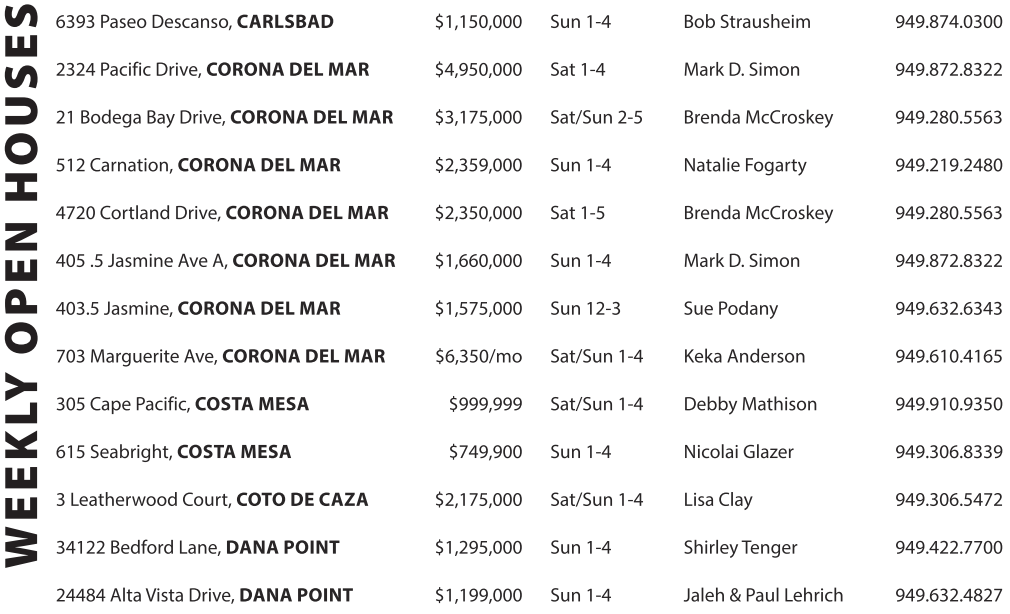Click the $749,900 price
Image resolution: width=1010 pixels, height=614 pixels.
(485, 453)
